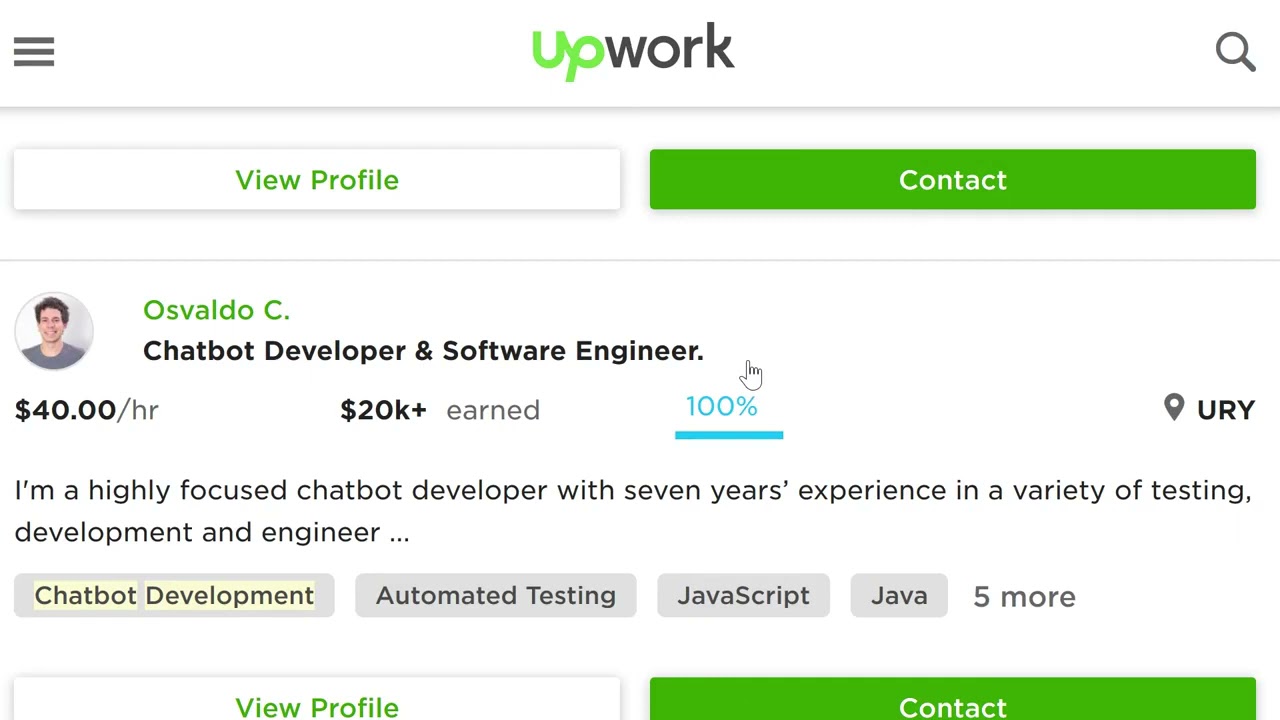Choose the JavaScript skill tag

point(743,596)
